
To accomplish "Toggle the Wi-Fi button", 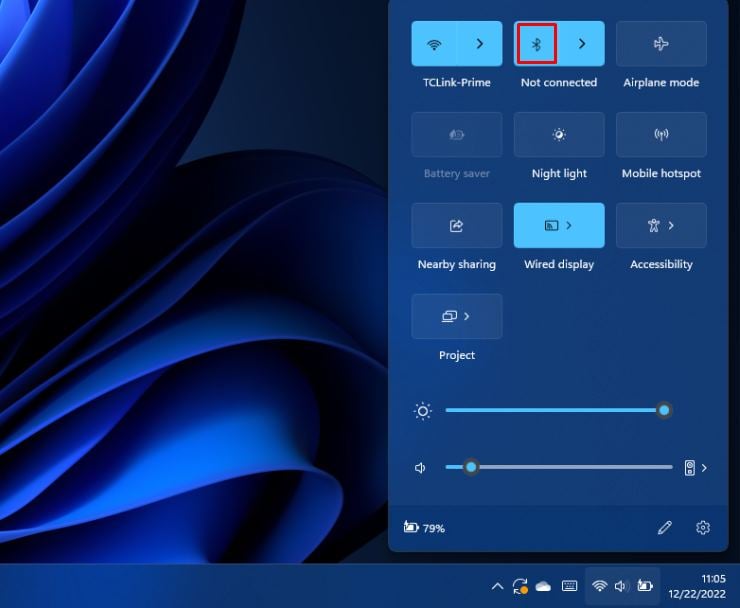I will tap(434, 44).
